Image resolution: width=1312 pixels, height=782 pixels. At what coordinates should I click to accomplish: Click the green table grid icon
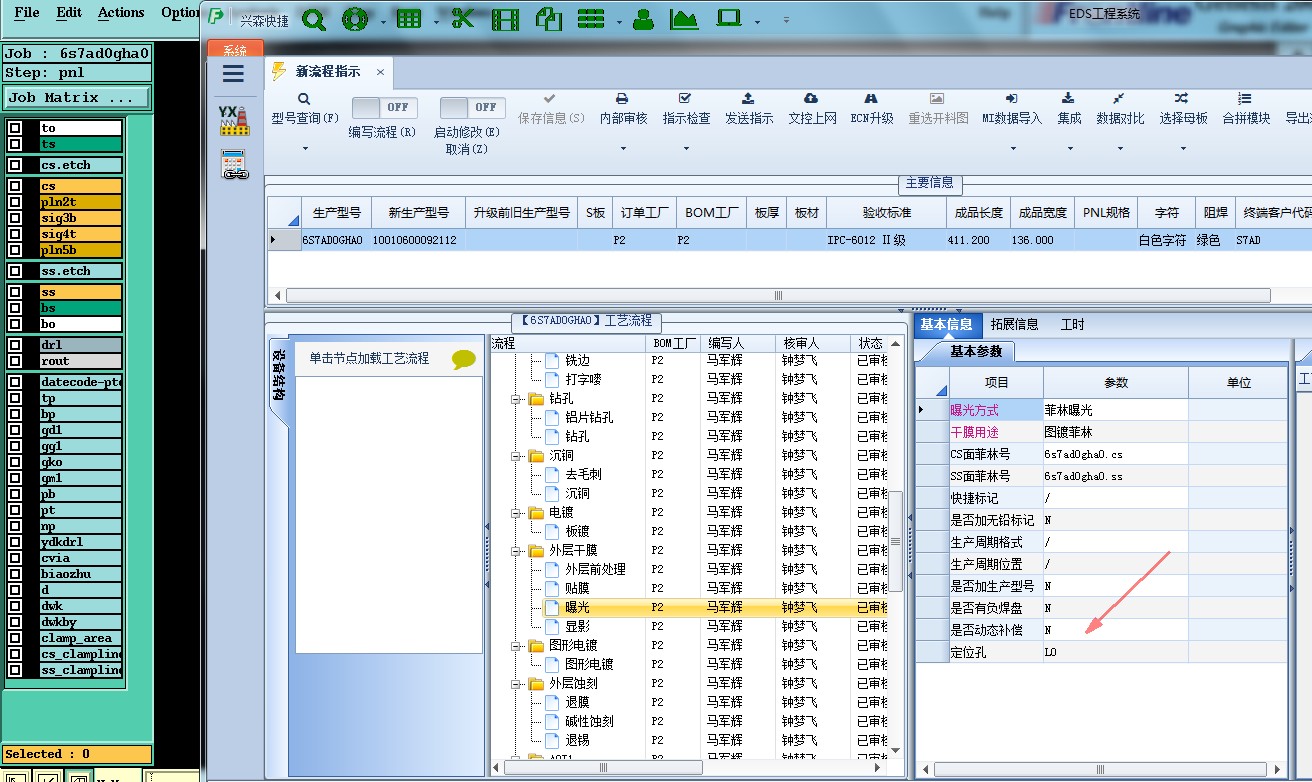408,19
